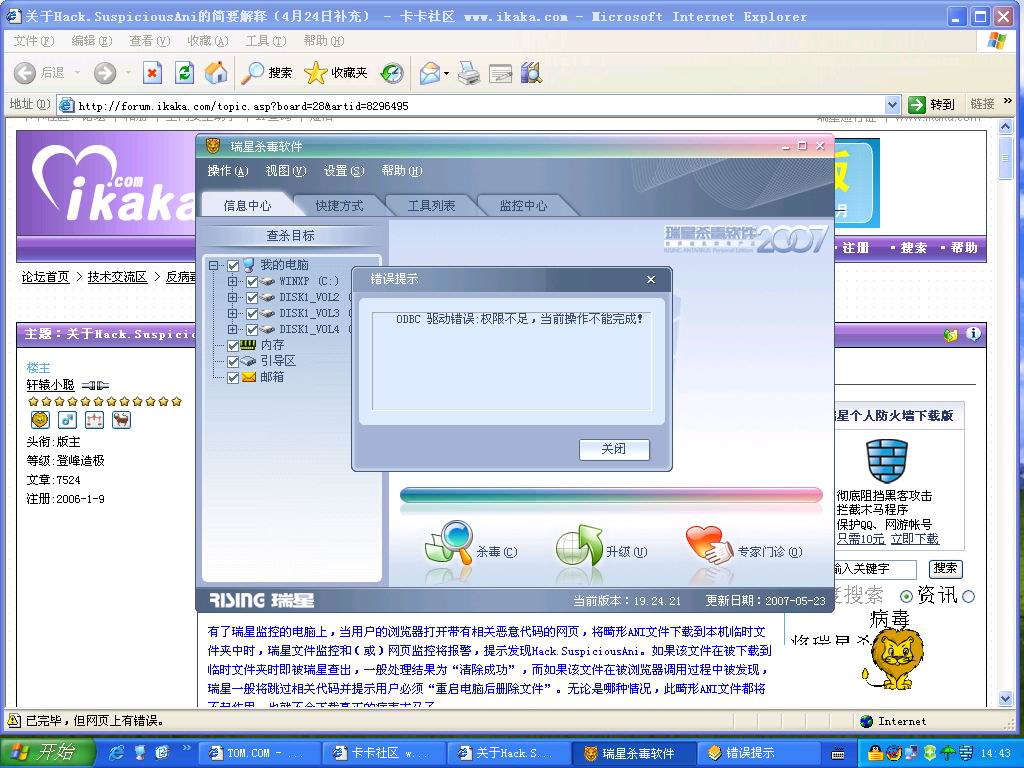Screen dimensions: 1024x768
Task: Click the Research binoculars icon in IE toolbar
Action: pos(532,72)
